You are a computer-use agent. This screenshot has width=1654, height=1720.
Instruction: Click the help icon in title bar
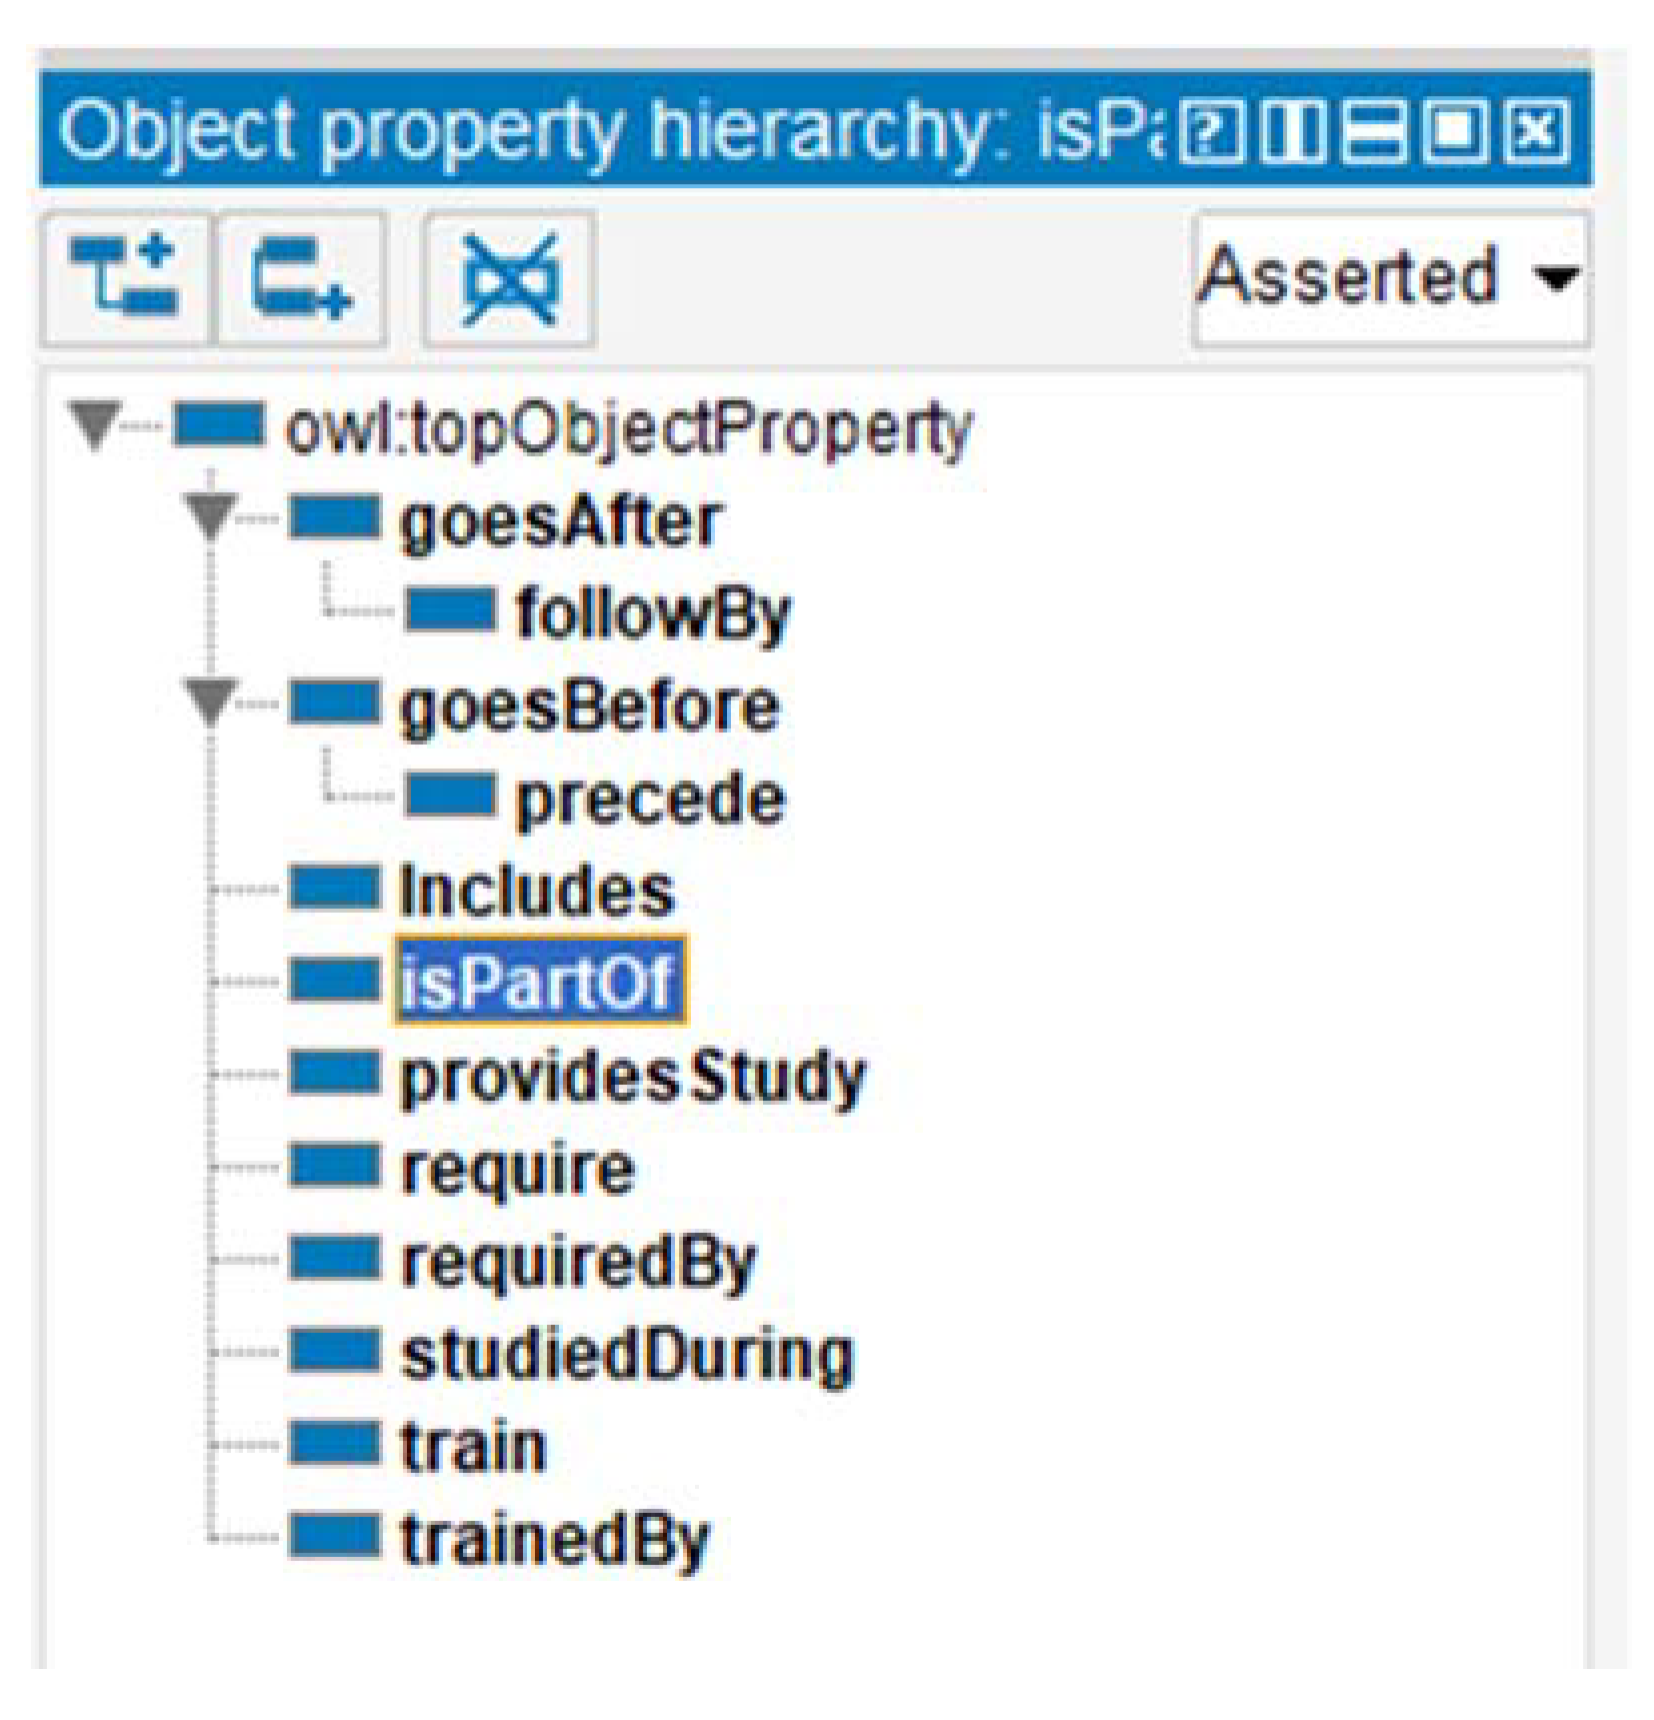(x=1212, y=131)
